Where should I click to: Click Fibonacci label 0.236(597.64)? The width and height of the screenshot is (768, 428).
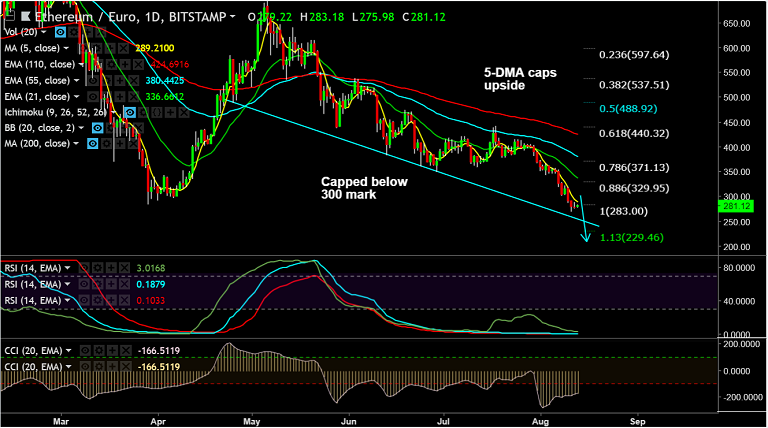click(634, 54)
